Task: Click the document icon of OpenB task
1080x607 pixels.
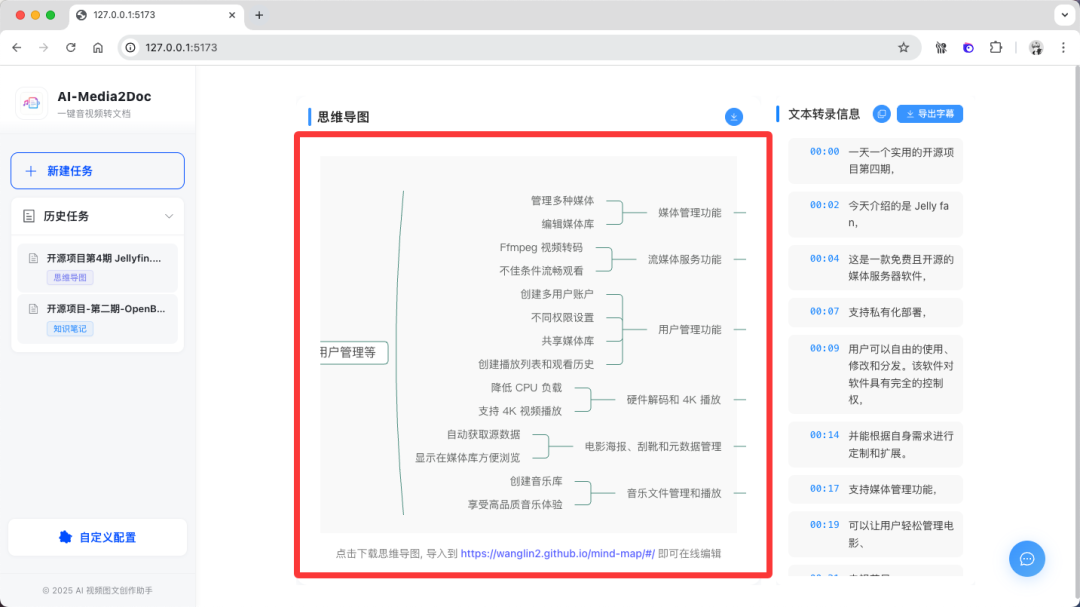Action: click(x=33, y=309)
